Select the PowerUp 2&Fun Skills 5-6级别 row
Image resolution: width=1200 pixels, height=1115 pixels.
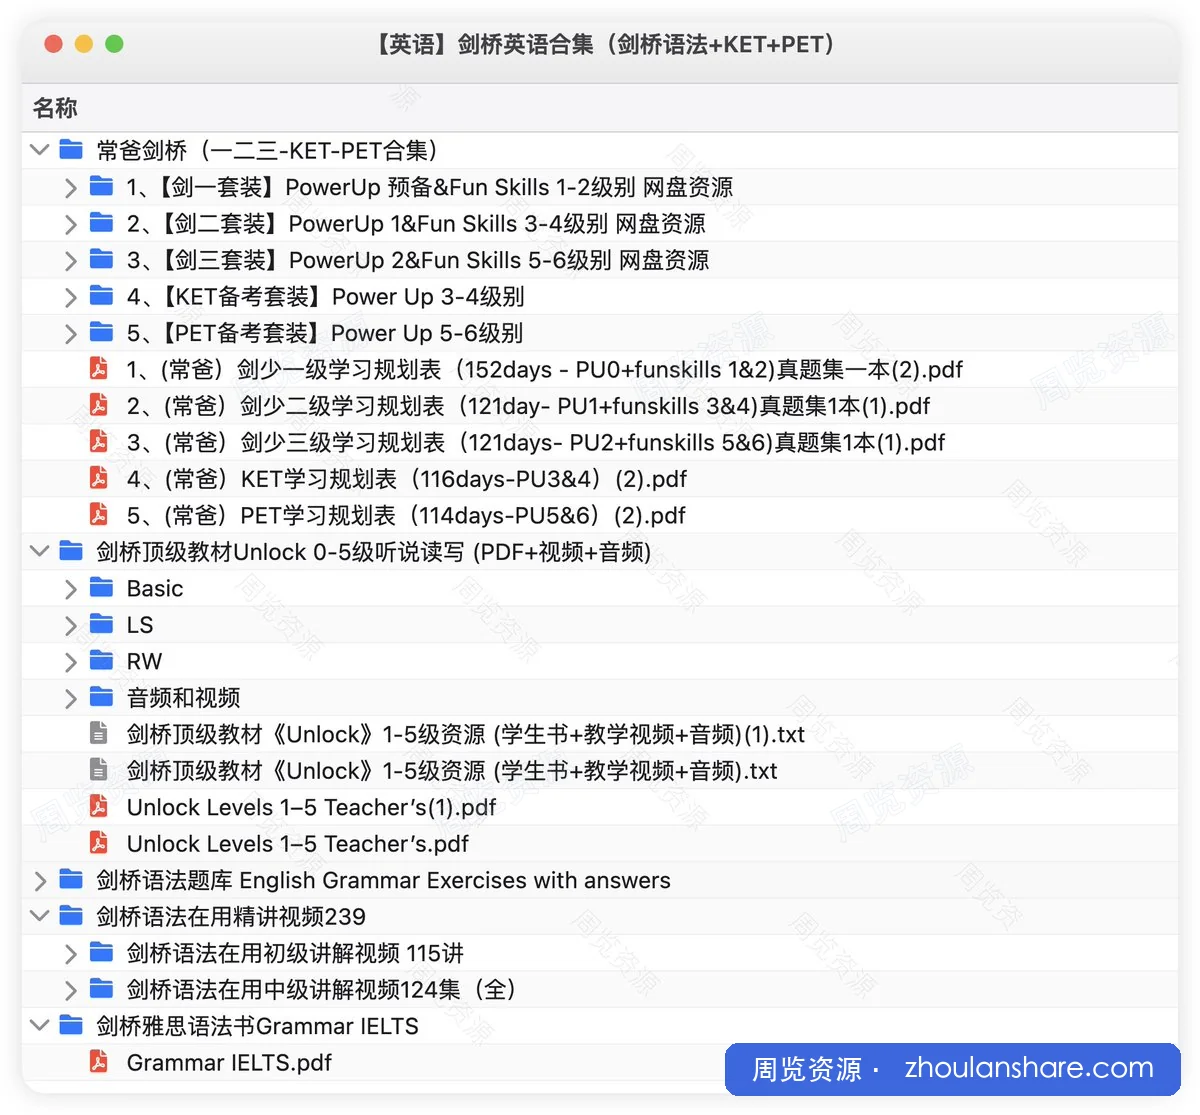pos(600,260)
